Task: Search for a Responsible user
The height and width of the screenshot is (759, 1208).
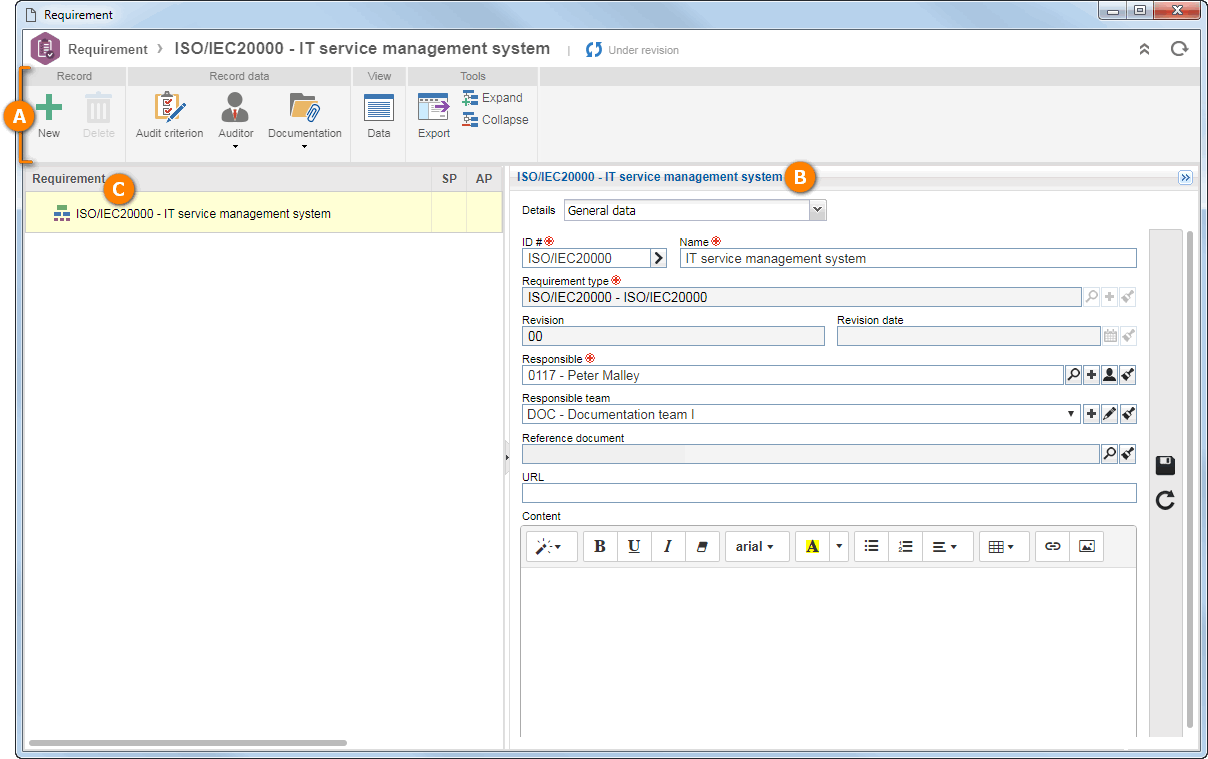Action: (x=1073, y=375)
